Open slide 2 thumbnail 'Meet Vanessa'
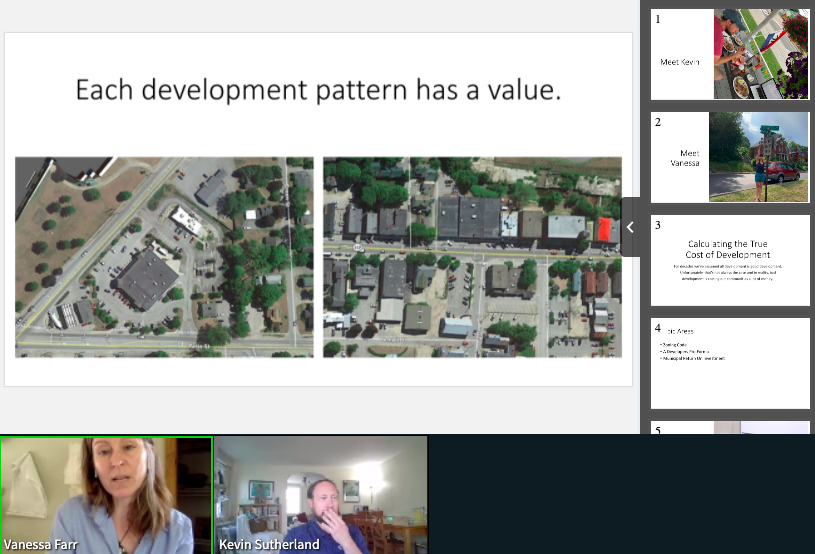Viewport: 815px width, 554px height. pos(730,157)
